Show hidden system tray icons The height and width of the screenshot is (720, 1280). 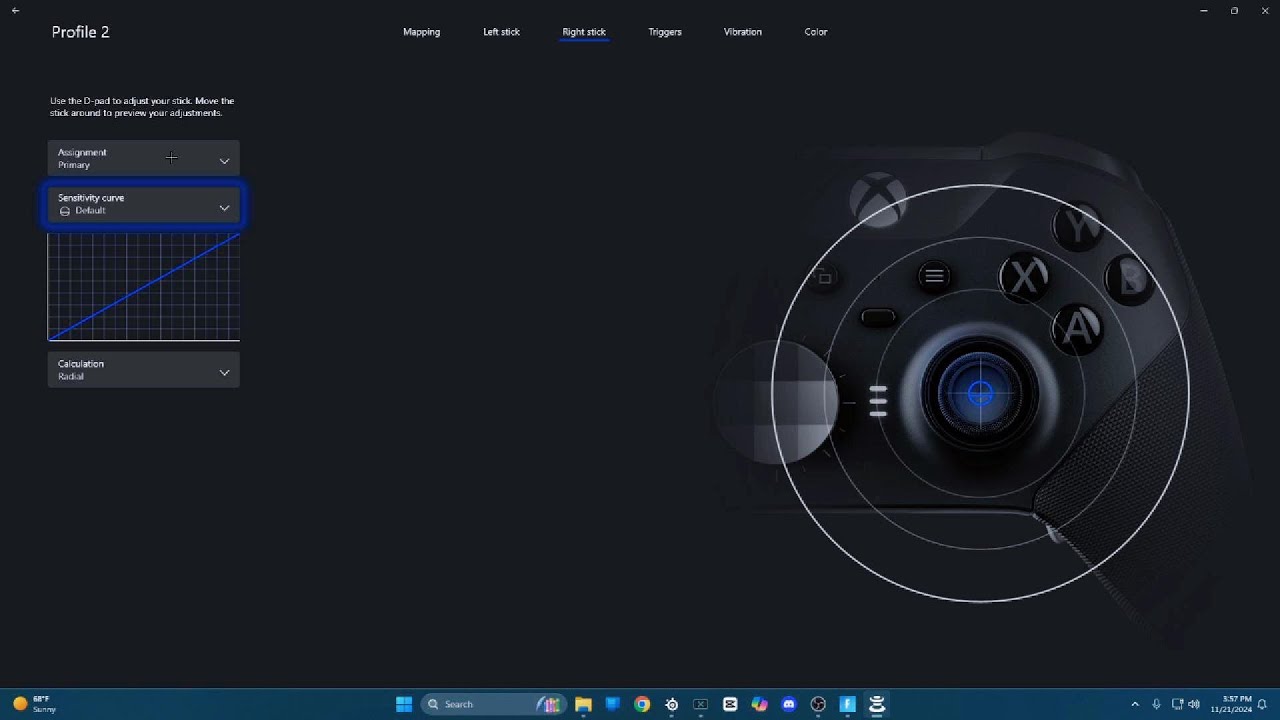point(1134,704)
